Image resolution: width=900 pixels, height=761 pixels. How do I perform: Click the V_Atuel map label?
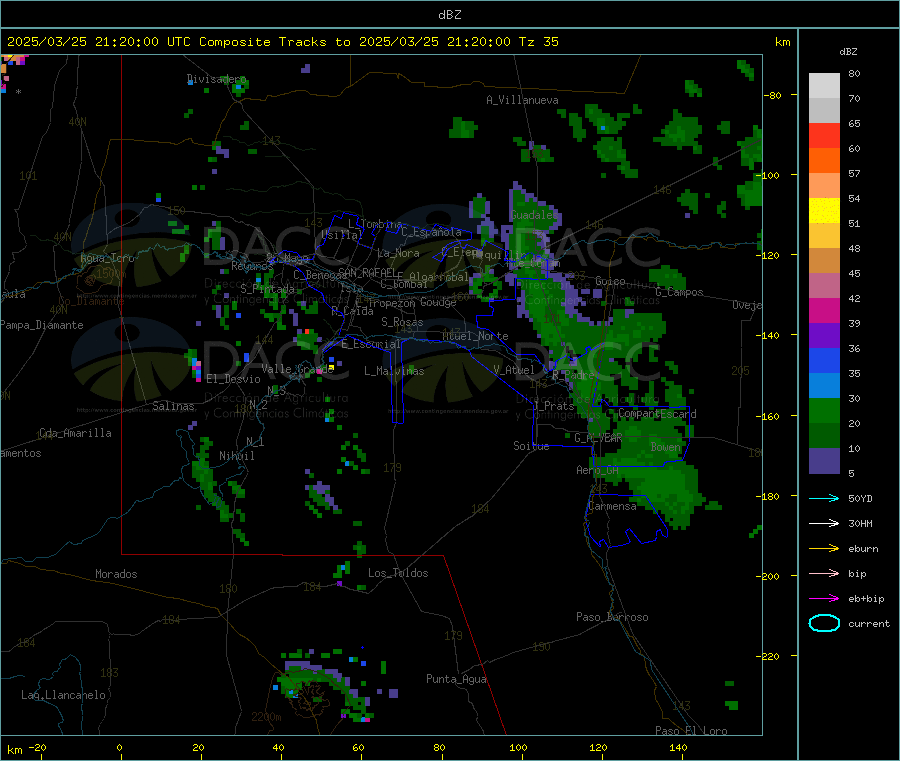[514, 370]
